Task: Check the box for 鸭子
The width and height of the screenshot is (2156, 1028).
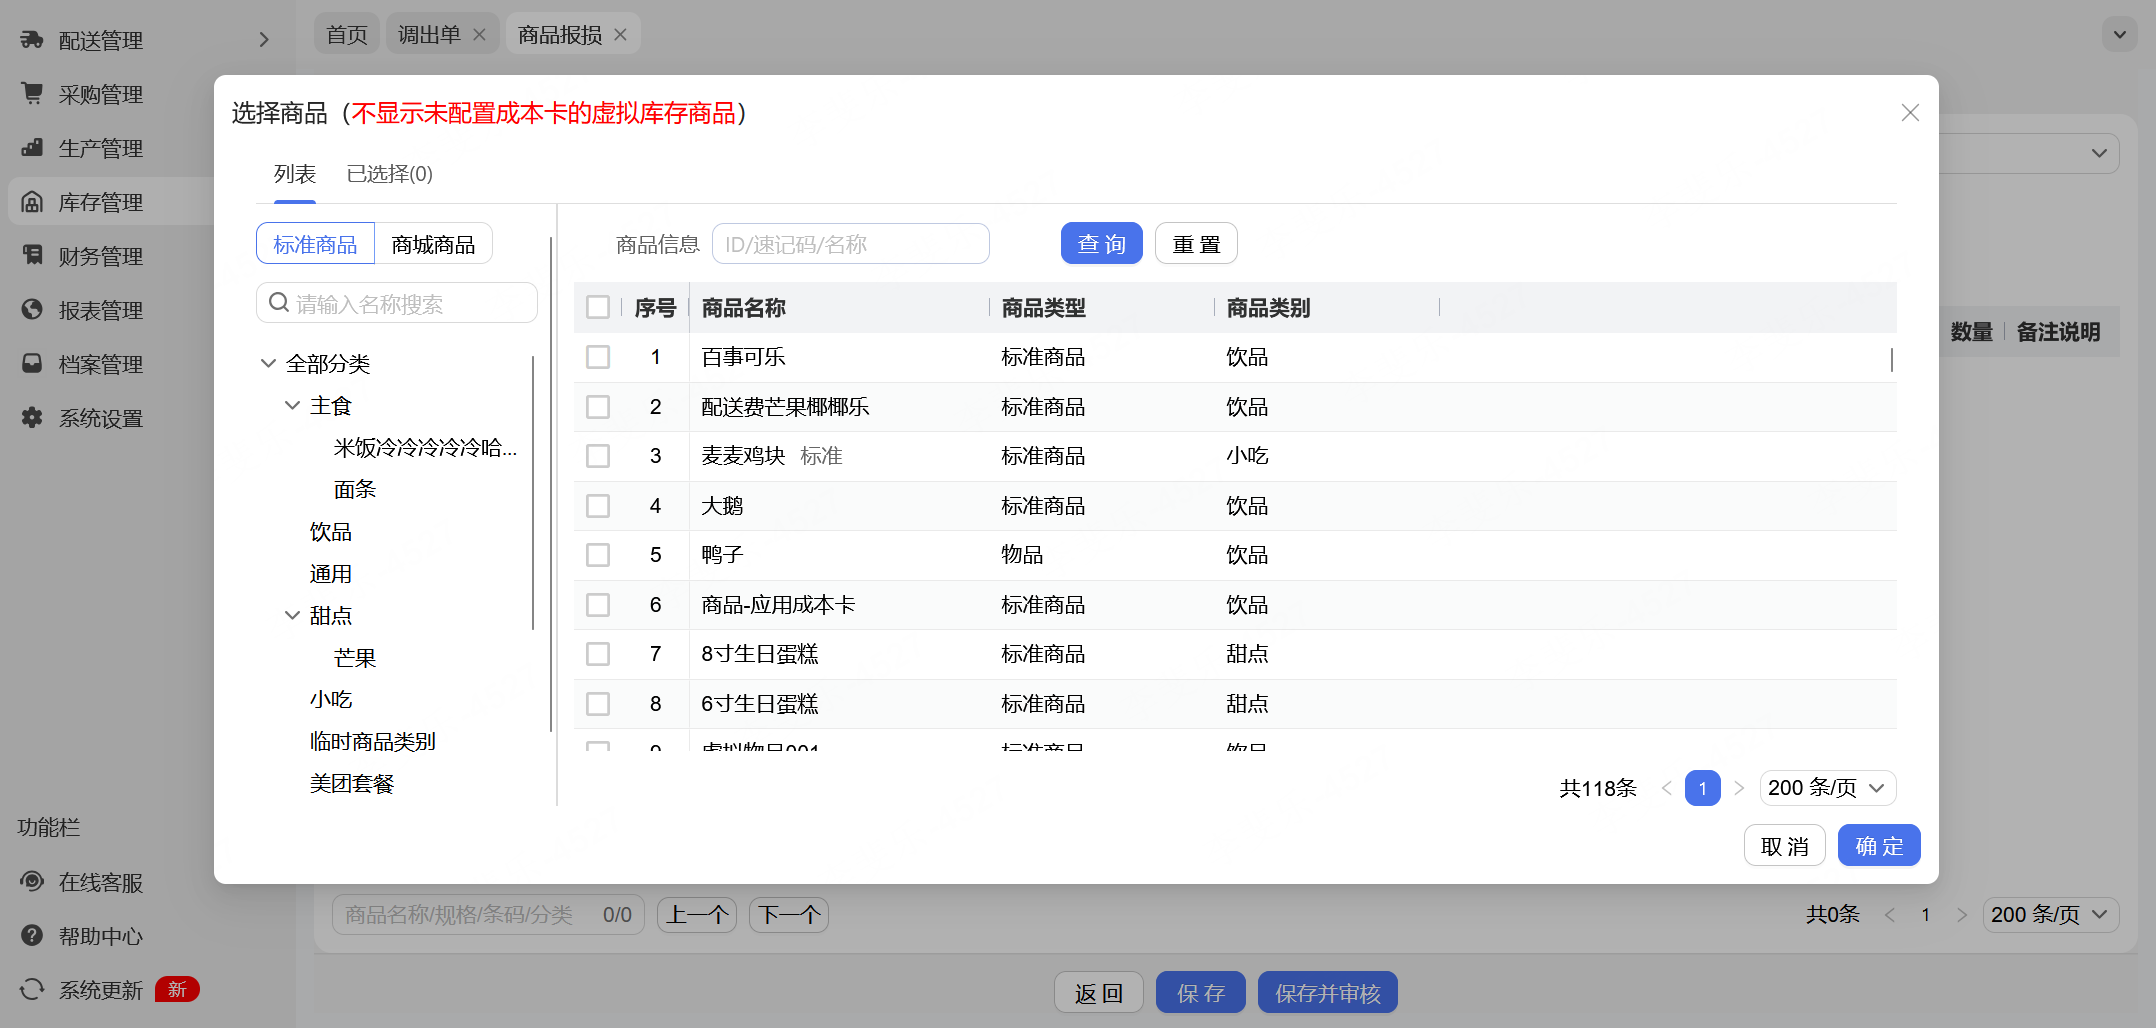Action: tap(598, 555)
